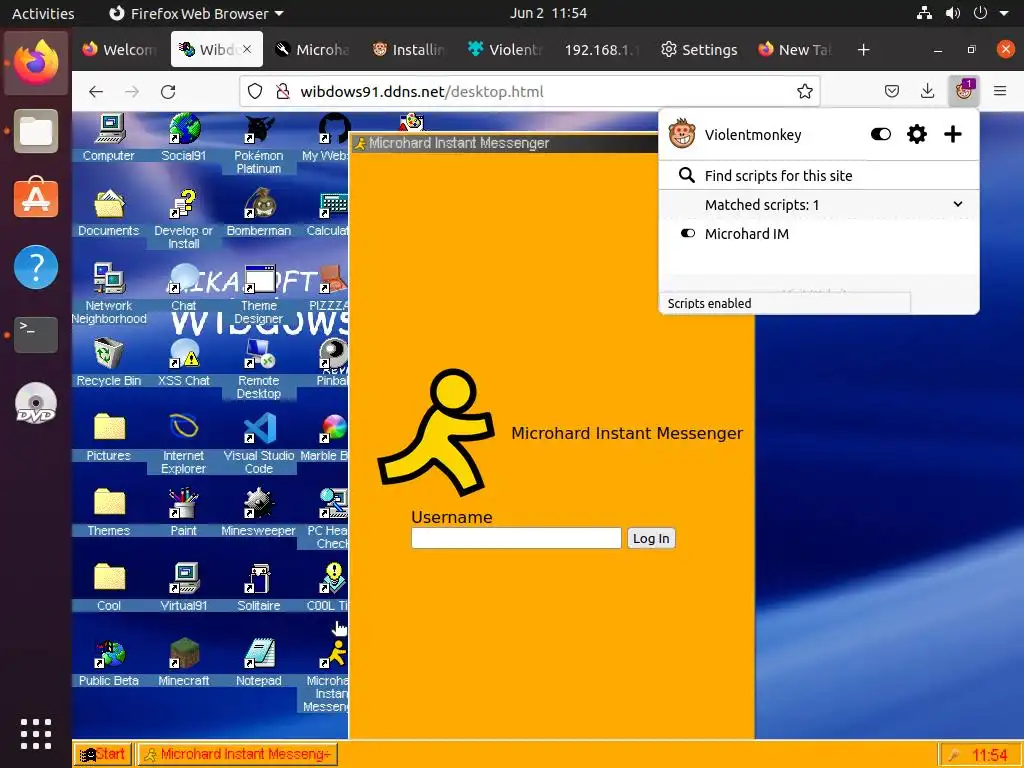
Task: Open the Notepad desktop icon
Action: (x=259, y=663)
